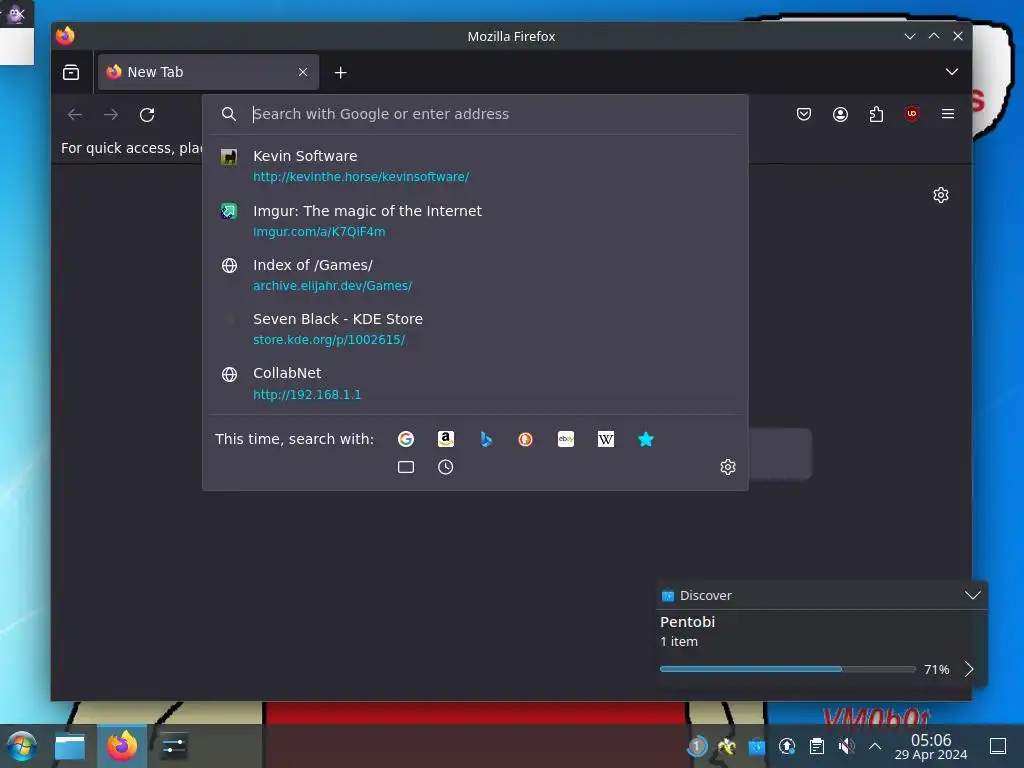
Task: Open Firefox View recent browsing button
Action: 71,72
